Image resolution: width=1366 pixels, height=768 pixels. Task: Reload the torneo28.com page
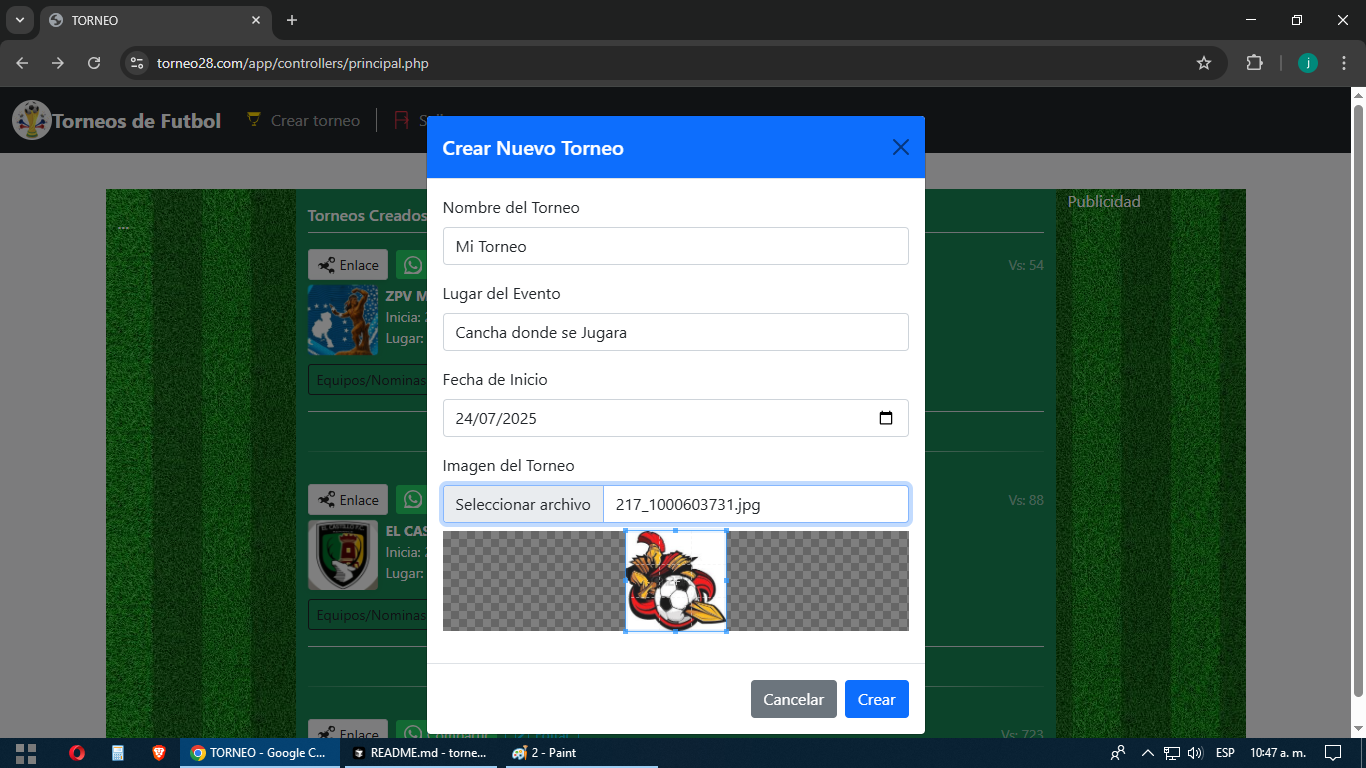94,62
